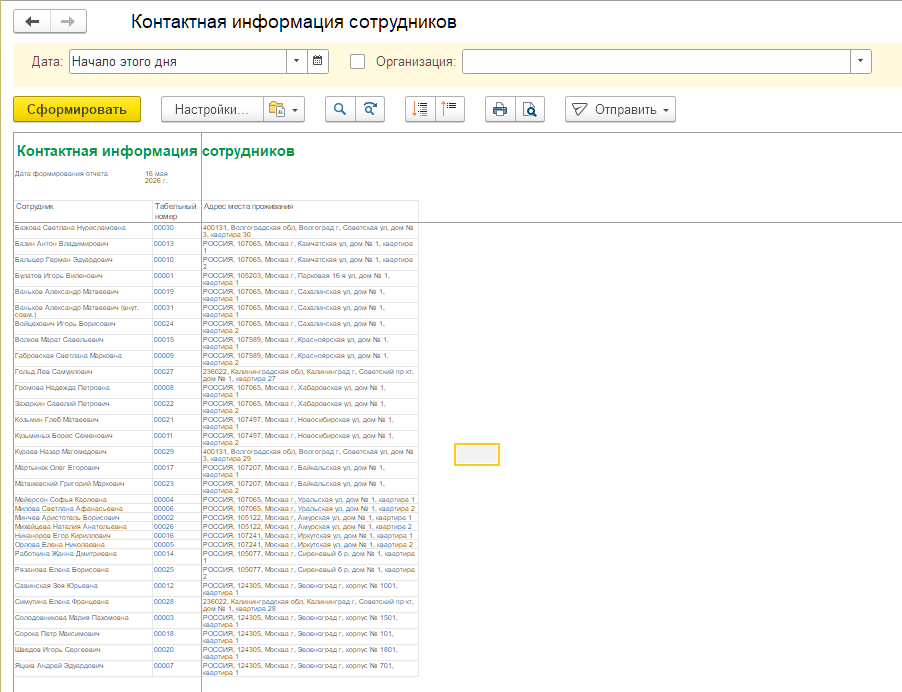This screenshot has height=692, width=902.
Task: Select the date cell '16 мая 2026 г.'
Action: (x=156, y=177)
